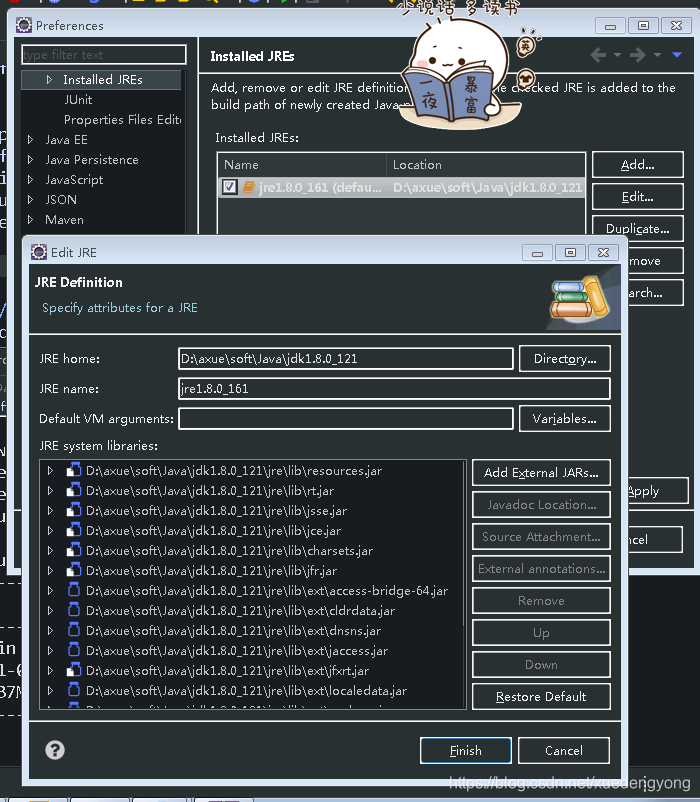Click the jar icon beside jce.jar
Image resolution: width=700 pixels, height=802 pixels.
74,530
